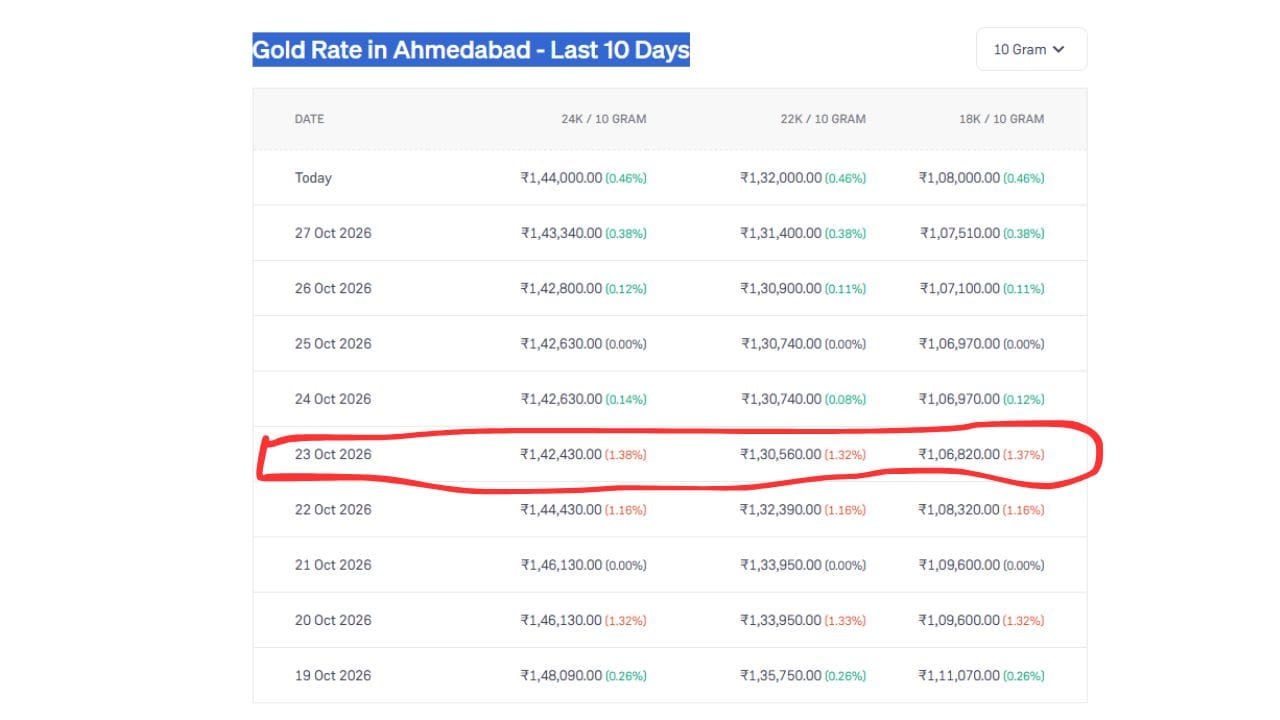The image size is (1280, 720).
Task: Select the '22K / 10 GRAM' column header
Action: 823,119
